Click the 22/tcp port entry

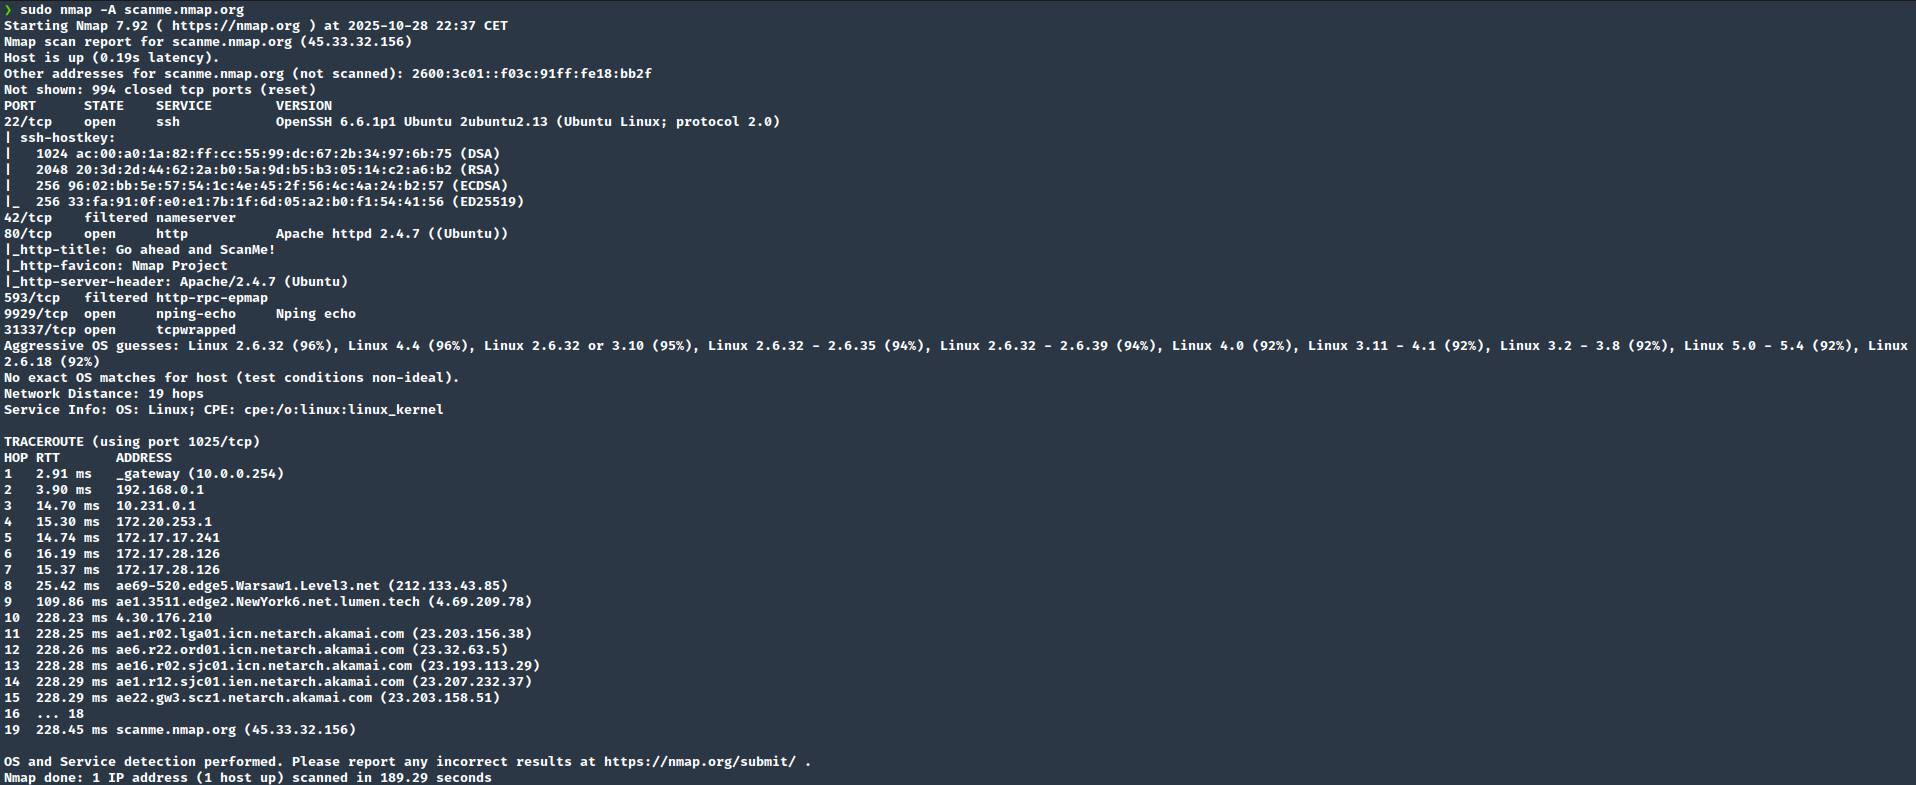click(28, 122)
